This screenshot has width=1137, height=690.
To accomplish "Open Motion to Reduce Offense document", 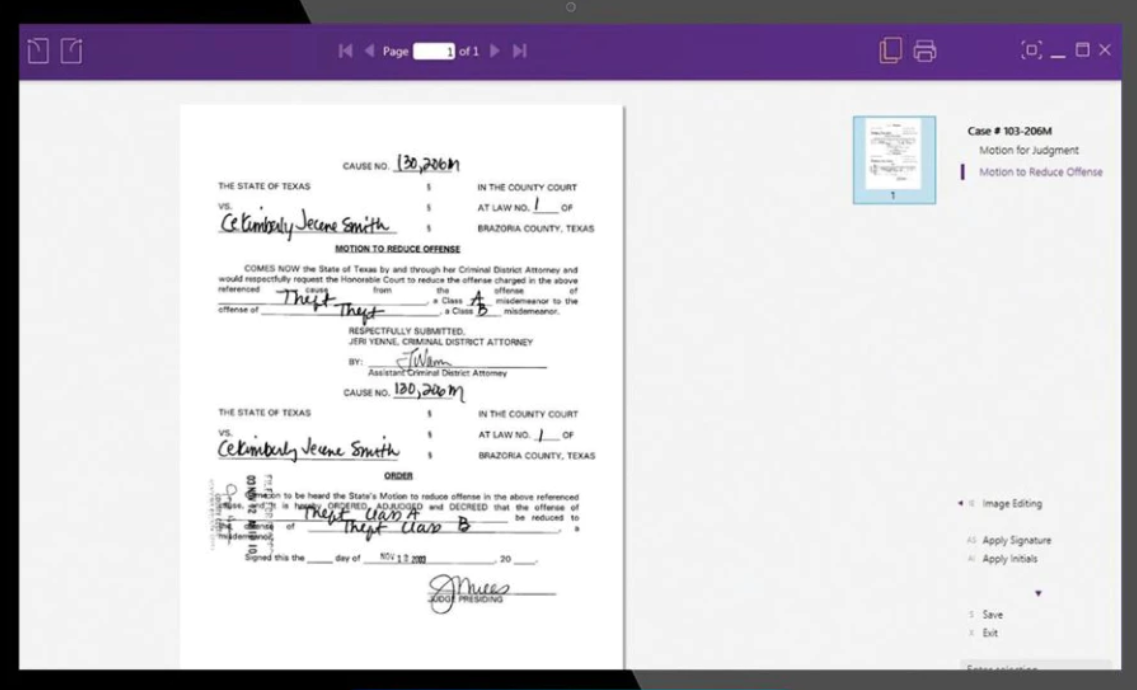I will click(x=1041, y=172).
